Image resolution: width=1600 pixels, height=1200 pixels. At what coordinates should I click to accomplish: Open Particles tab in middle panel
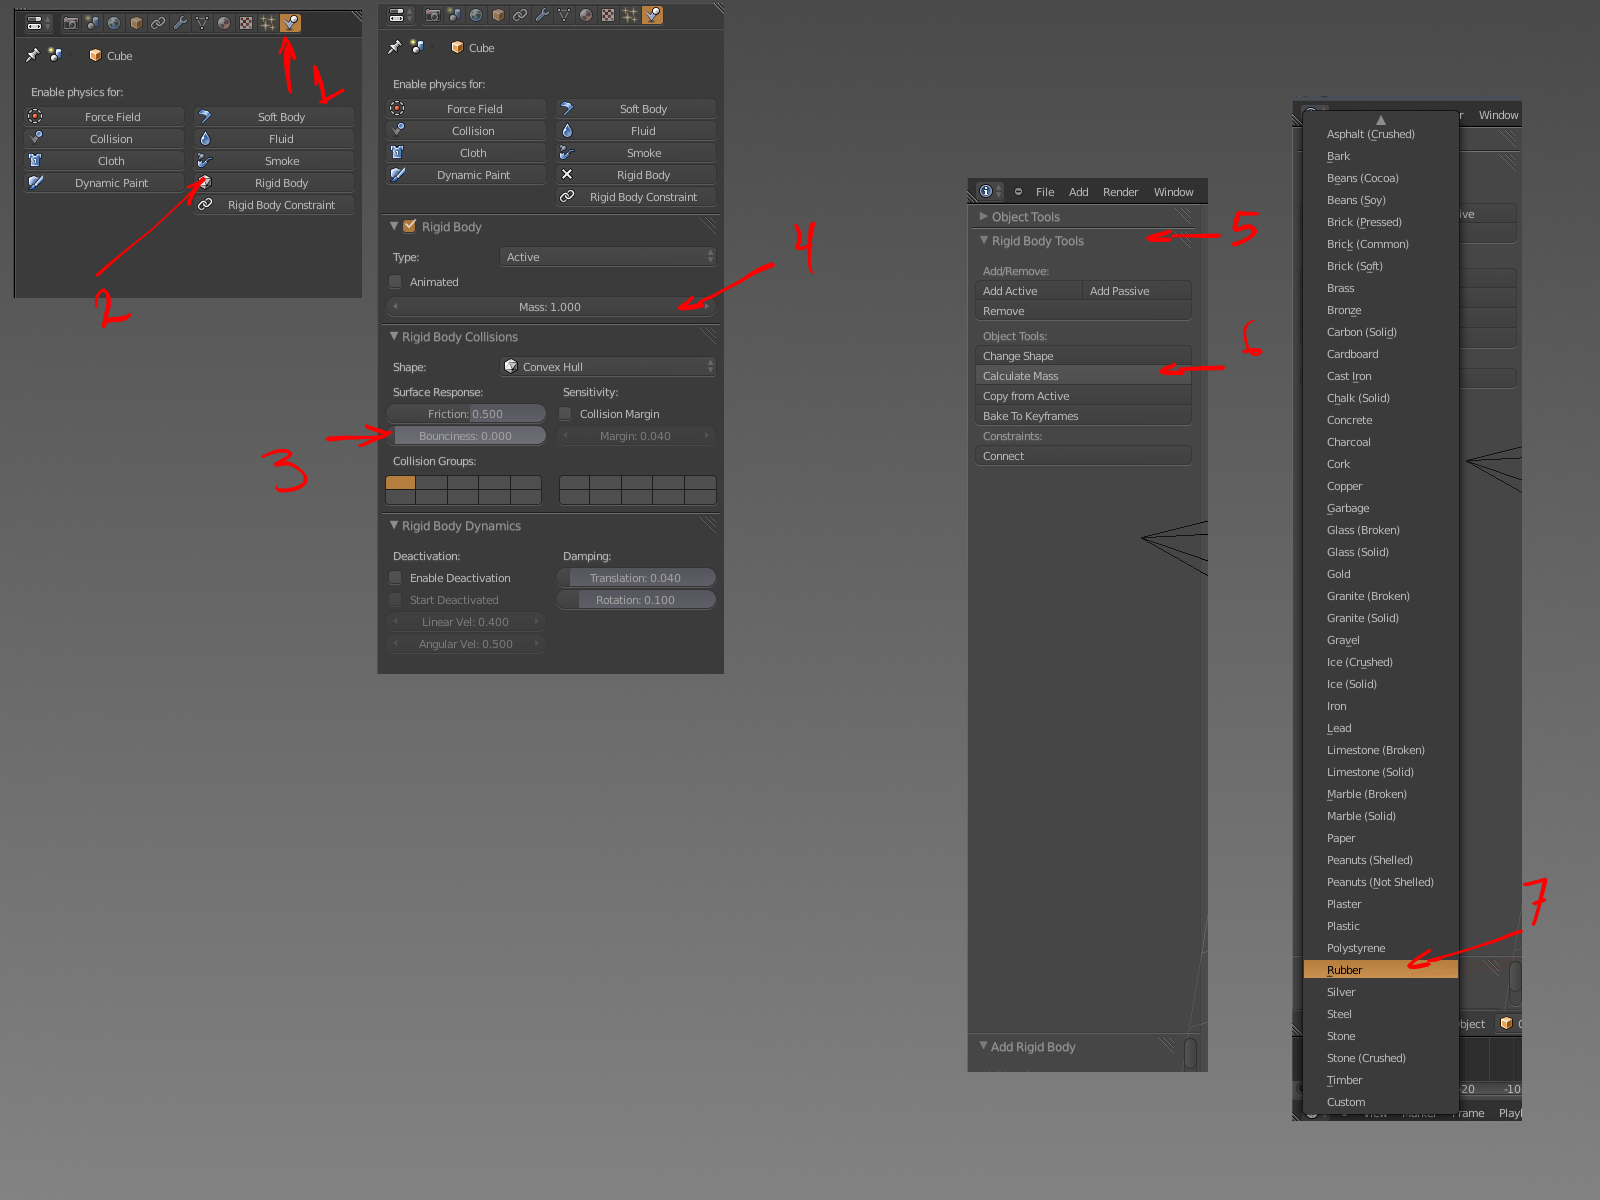click(630, 15)
